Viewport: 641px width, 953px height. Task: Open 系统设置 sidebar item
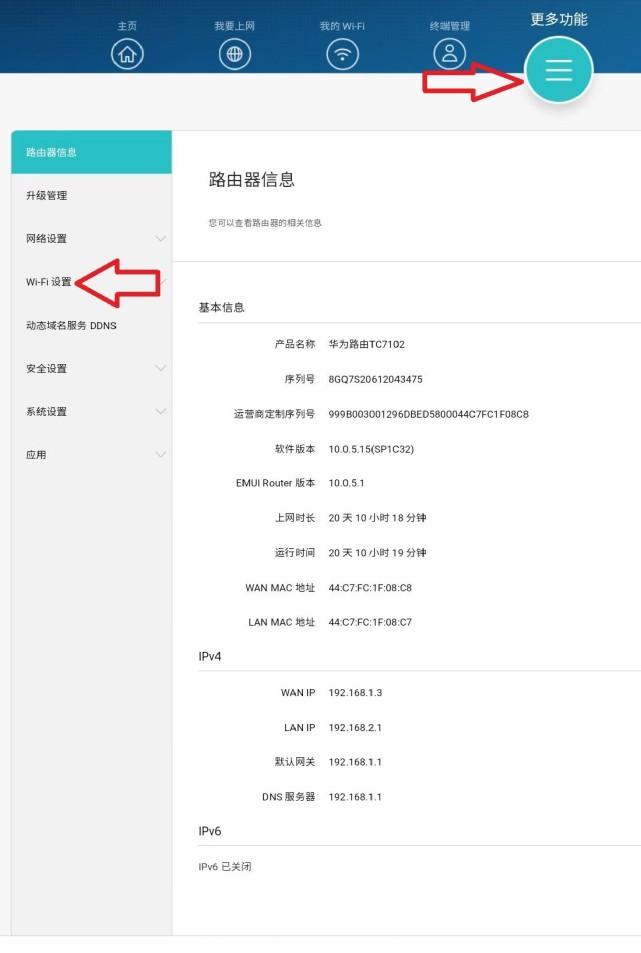(x=91, y=411)
